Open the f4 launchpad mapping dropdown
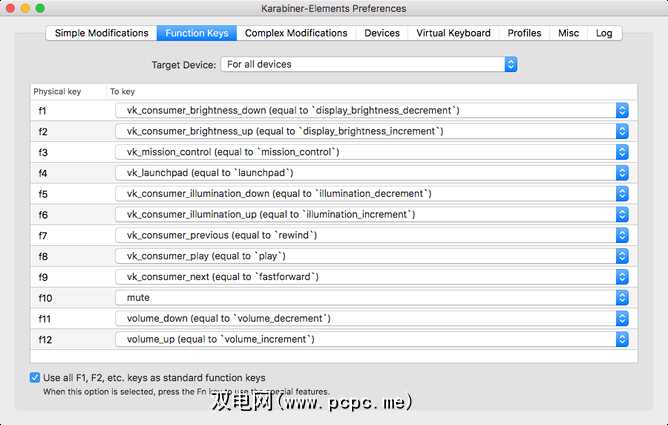 (x=372, y=173)
